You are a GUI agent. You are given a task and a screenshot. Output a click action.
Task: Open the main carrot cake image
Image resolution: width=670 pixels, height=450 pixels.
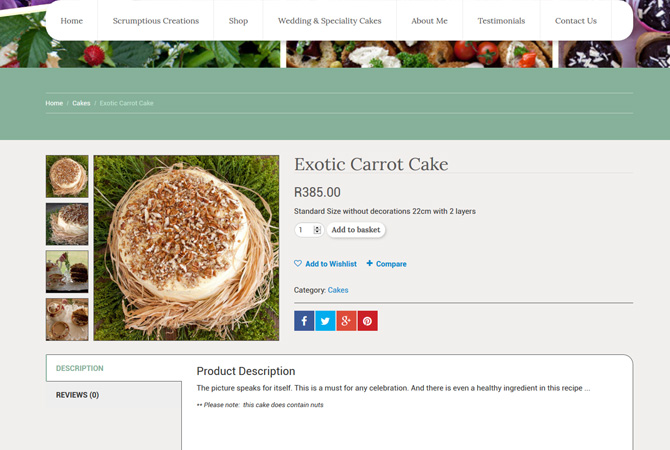(x=186, y=248)
